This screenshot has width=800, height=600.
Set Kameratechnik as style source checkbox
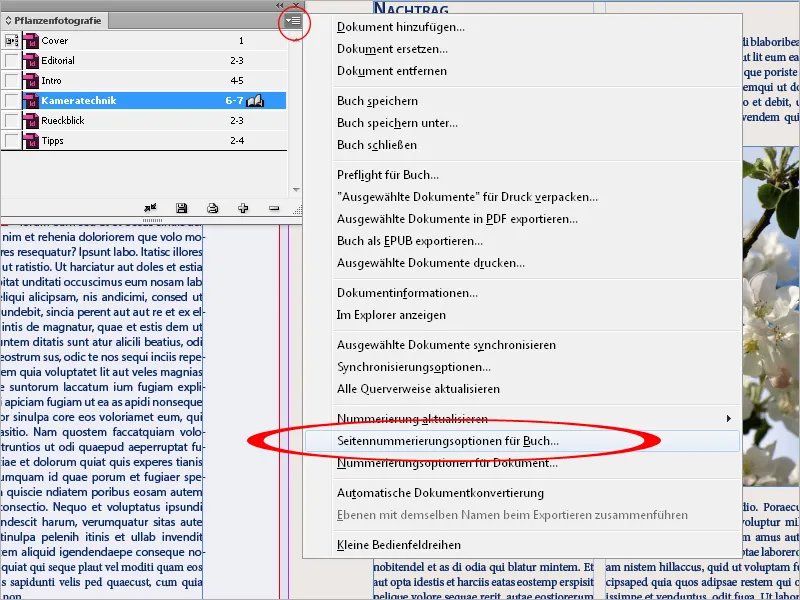coord(11,101)
